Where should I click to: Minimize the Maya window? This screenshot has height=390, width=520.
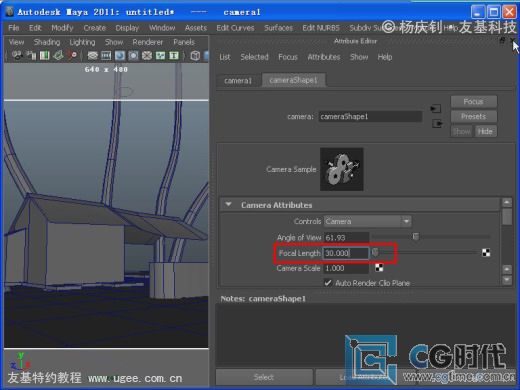[x=478, y=12]
